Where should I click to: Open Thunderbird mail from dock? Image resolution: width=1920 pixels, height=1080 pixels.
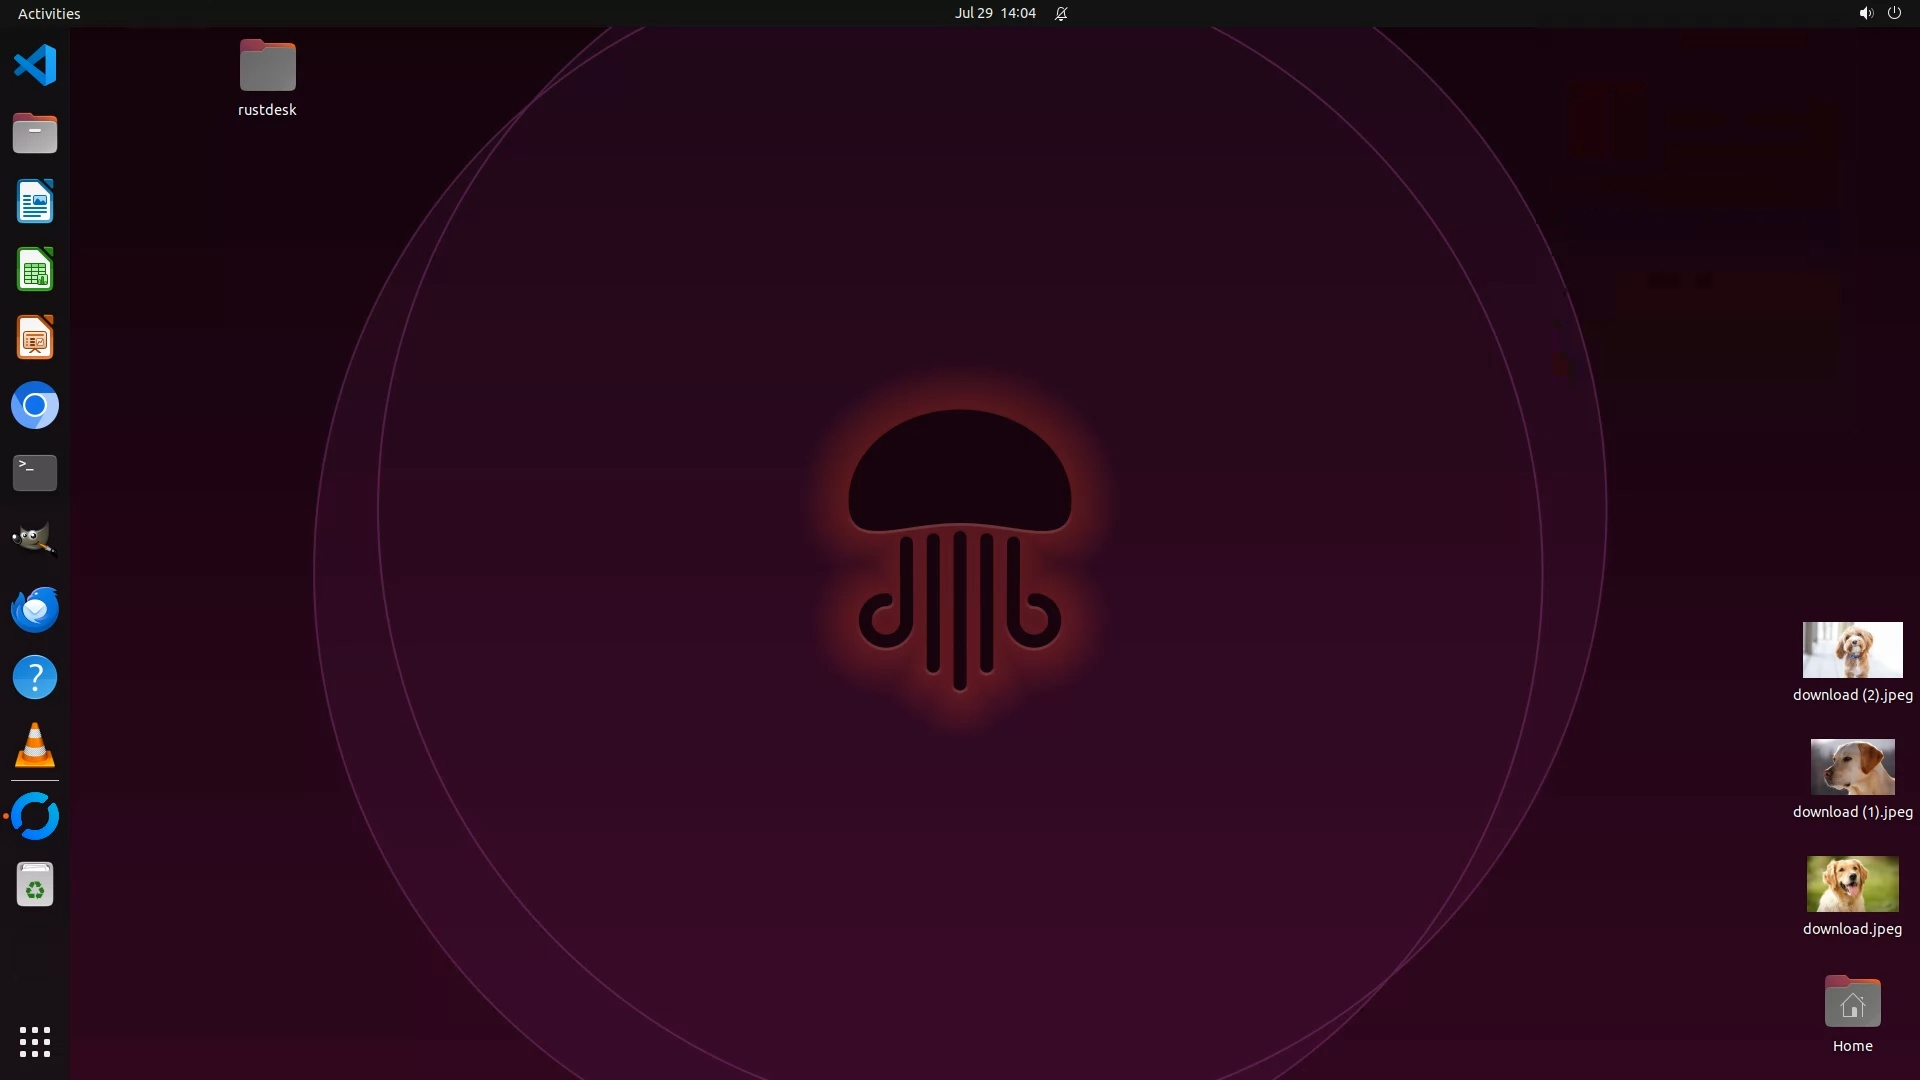pos(35,609)
